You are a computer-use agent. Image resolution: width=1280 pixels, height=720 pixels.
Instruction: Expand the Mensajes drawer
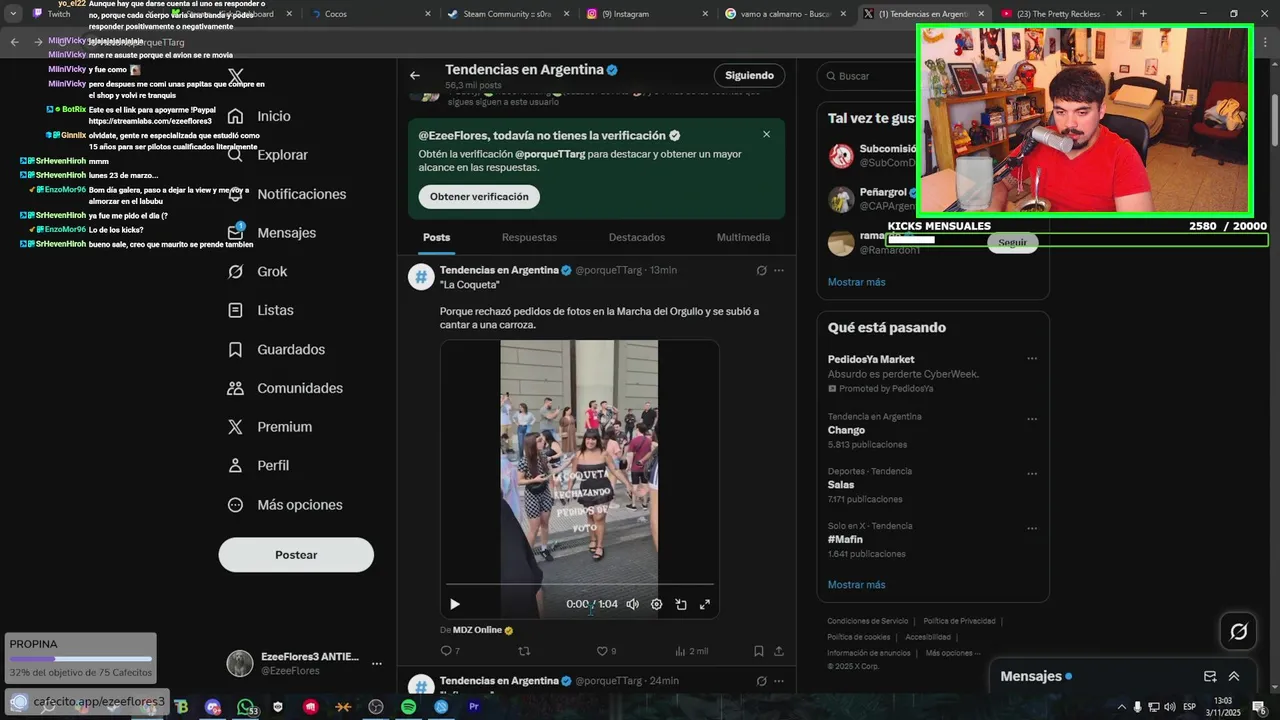(x=1234, y=677)
